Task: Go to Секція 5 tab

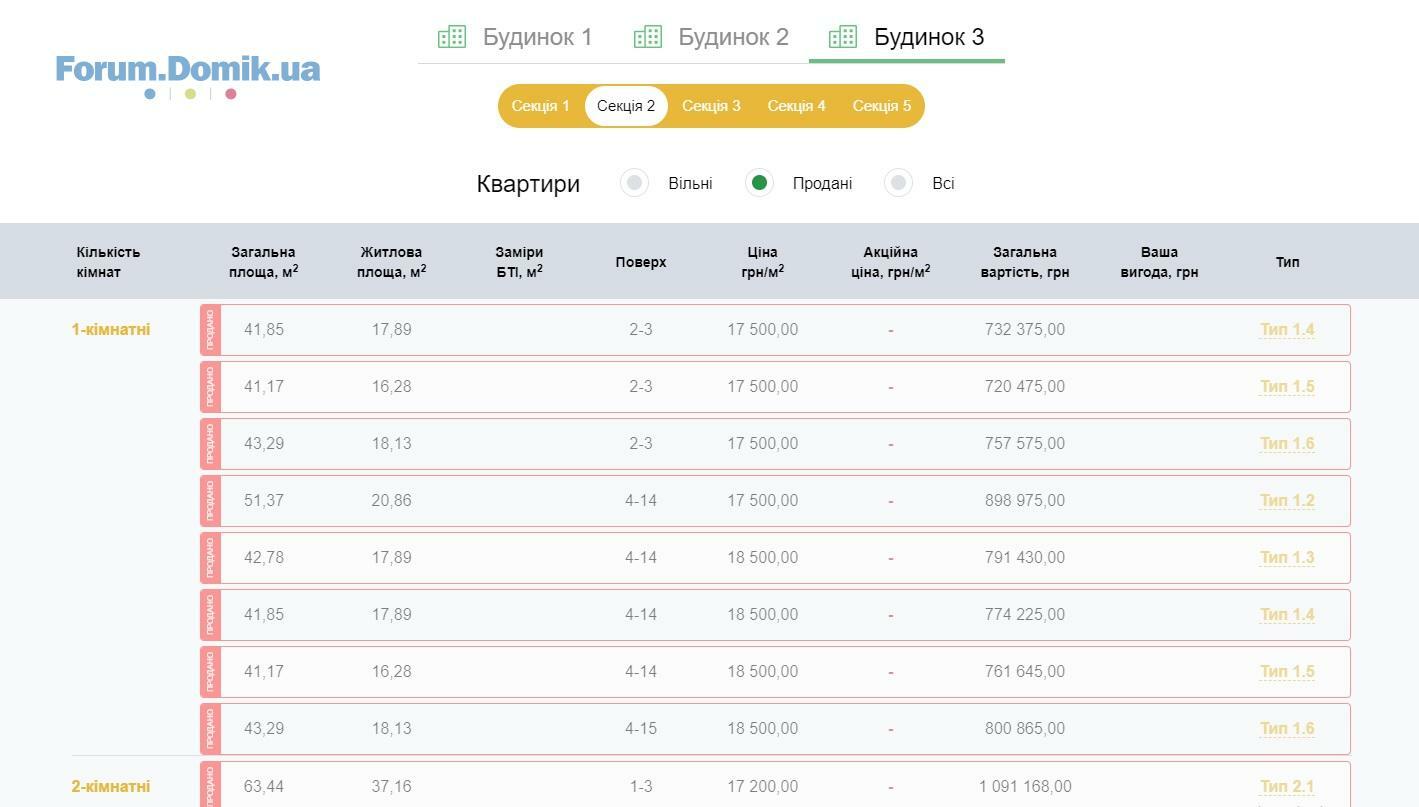Action: point(882,106)
